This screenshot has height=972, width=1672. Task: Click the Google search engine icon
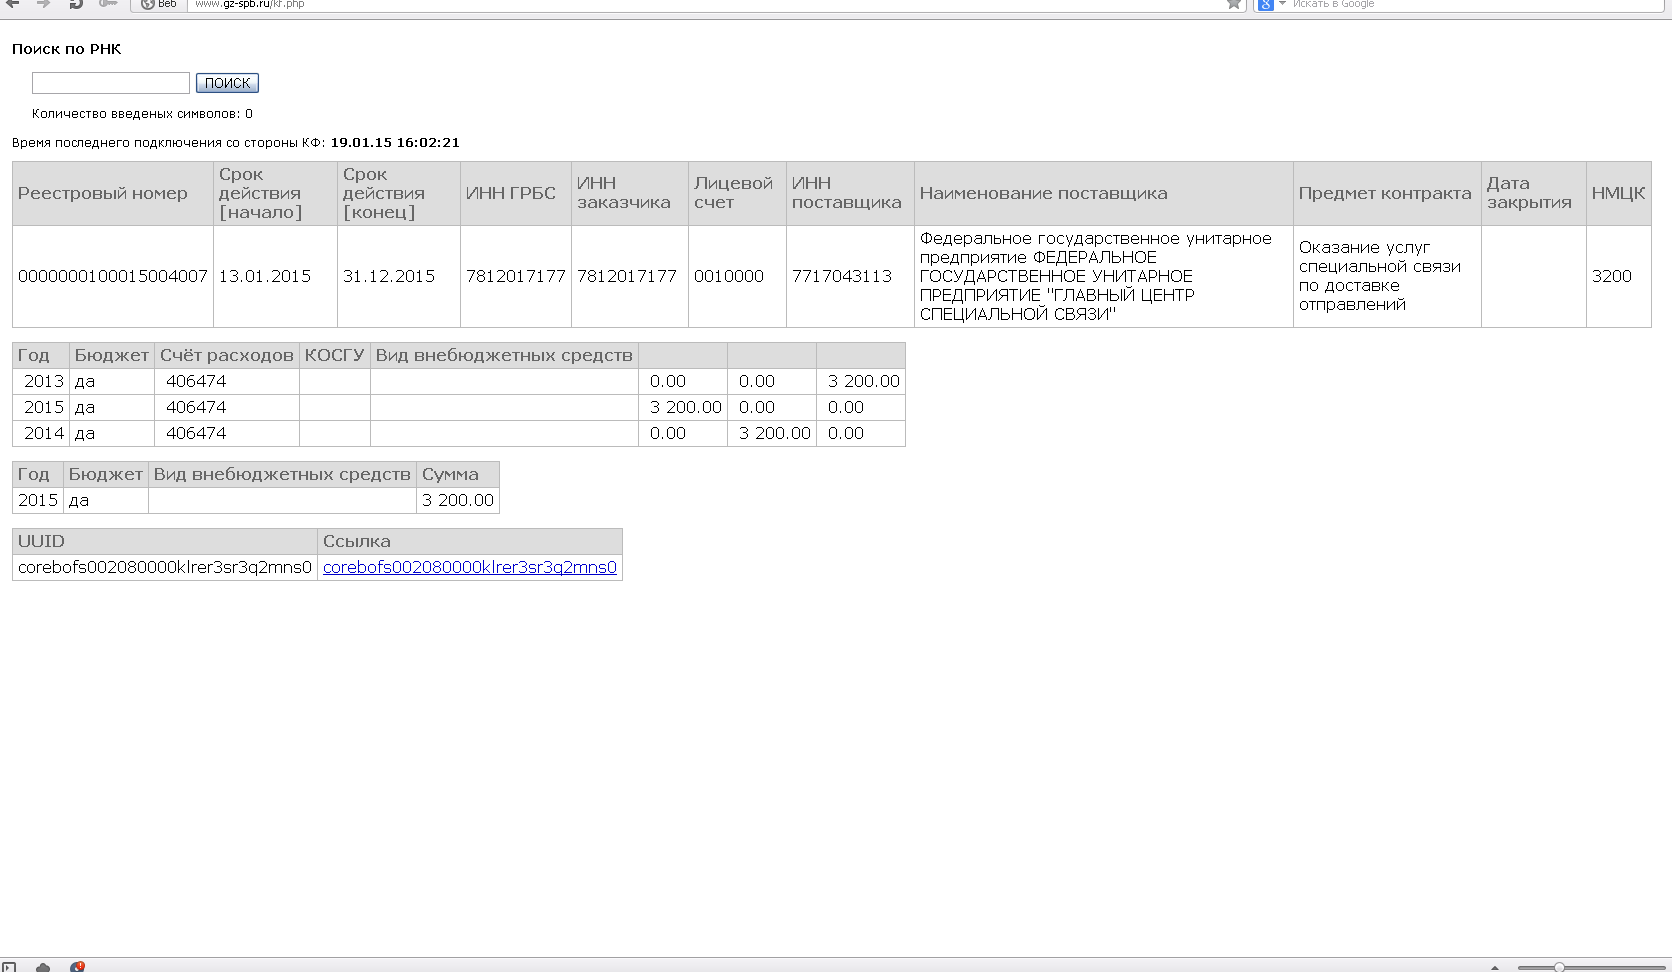[x=1265, y=4]
